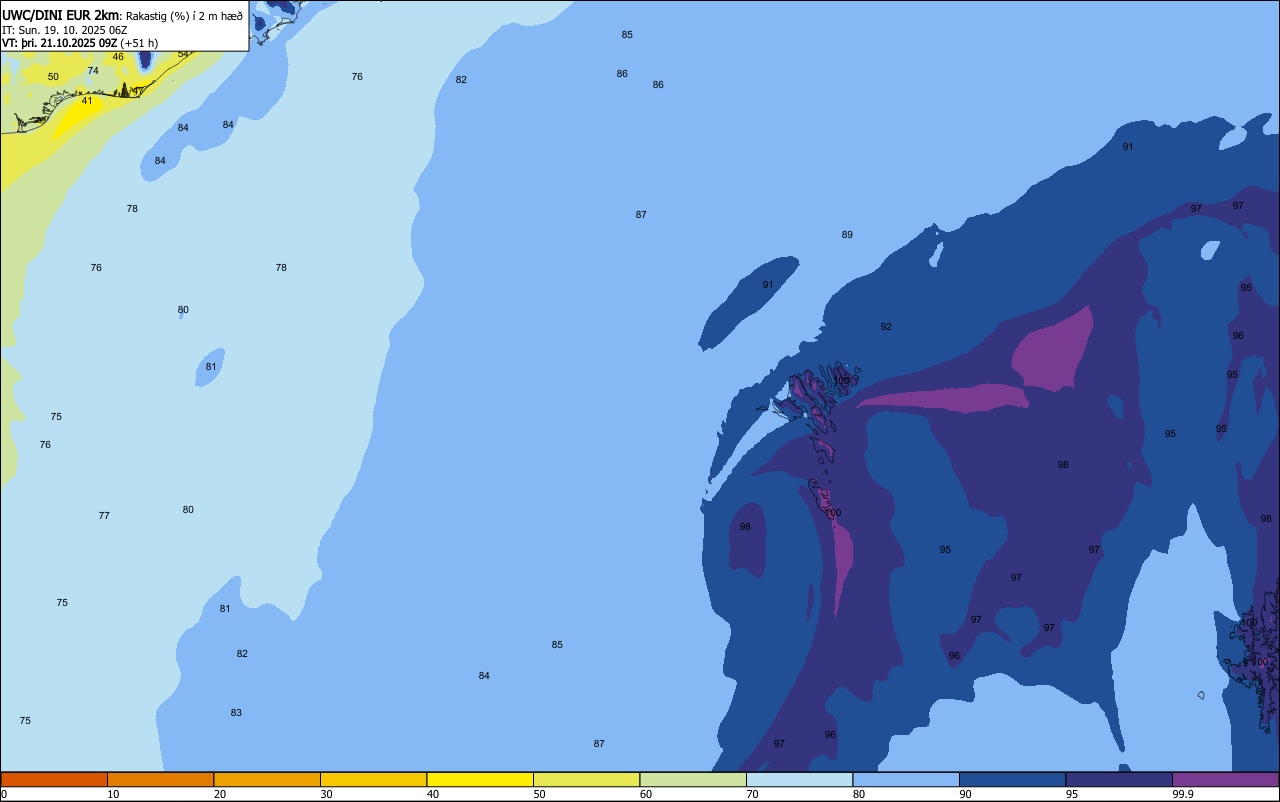Click the humidity value 54 near the coast
Screen dimensions: 1280x802
coord(183,54)
